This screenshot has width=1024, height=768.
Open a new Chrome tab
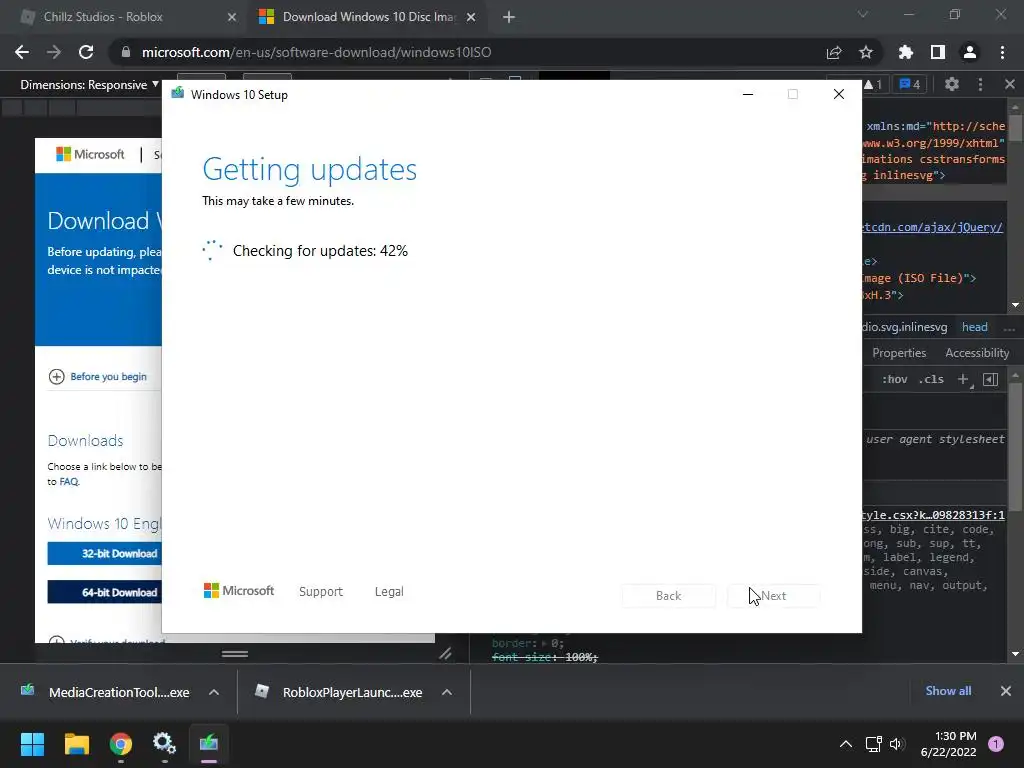[x=509, y=17]
